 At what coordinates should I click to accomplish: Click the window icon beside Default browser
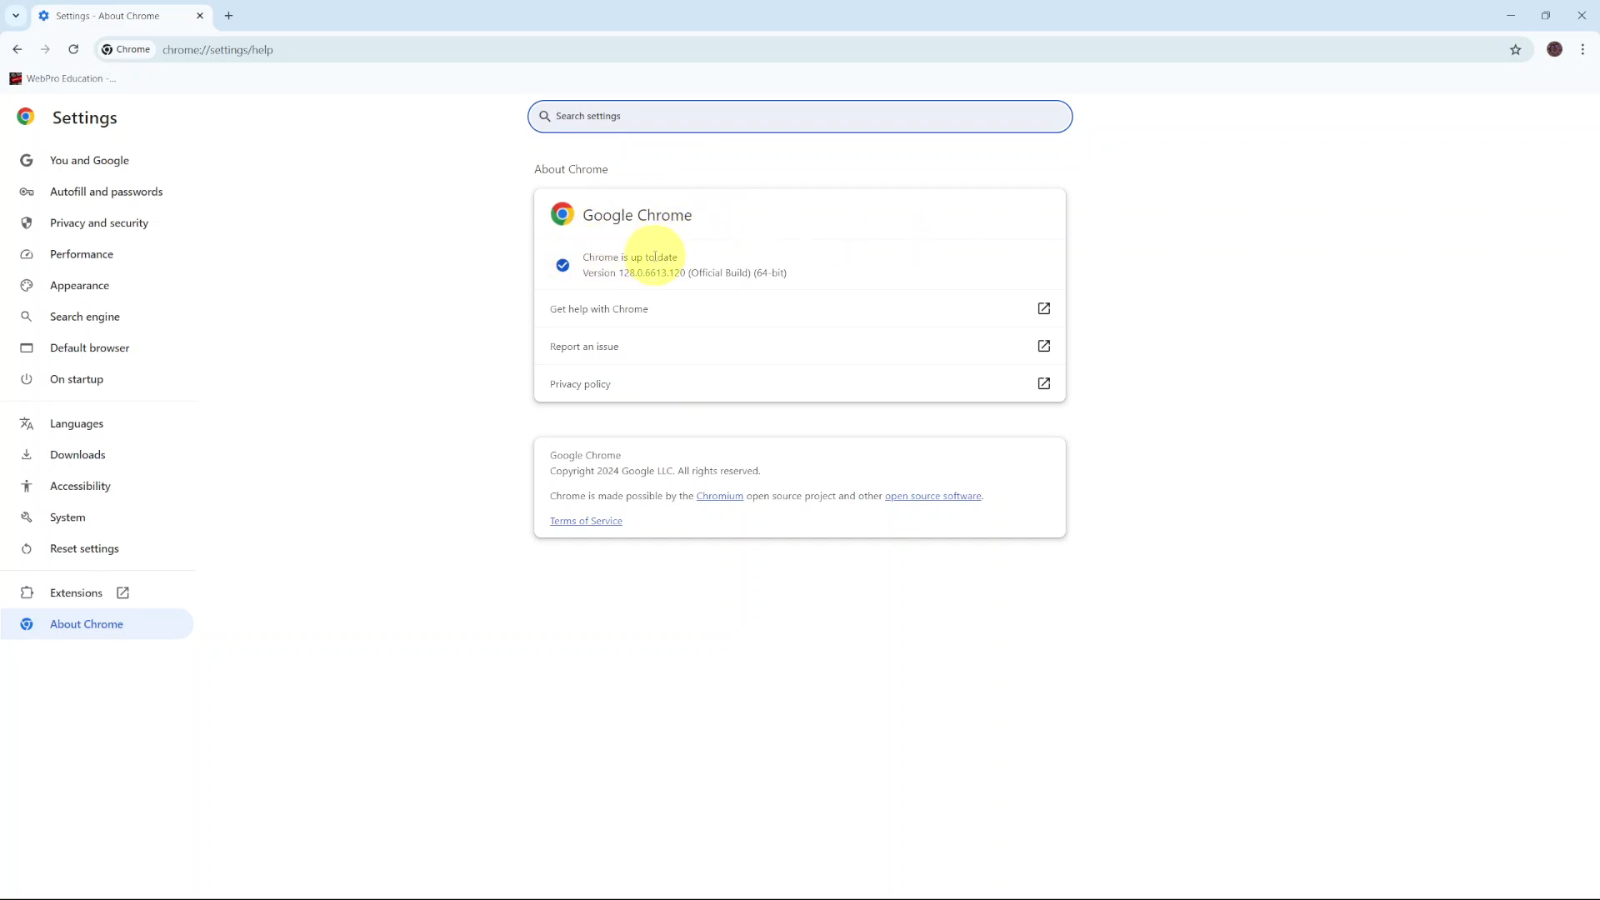coord(27,348)
